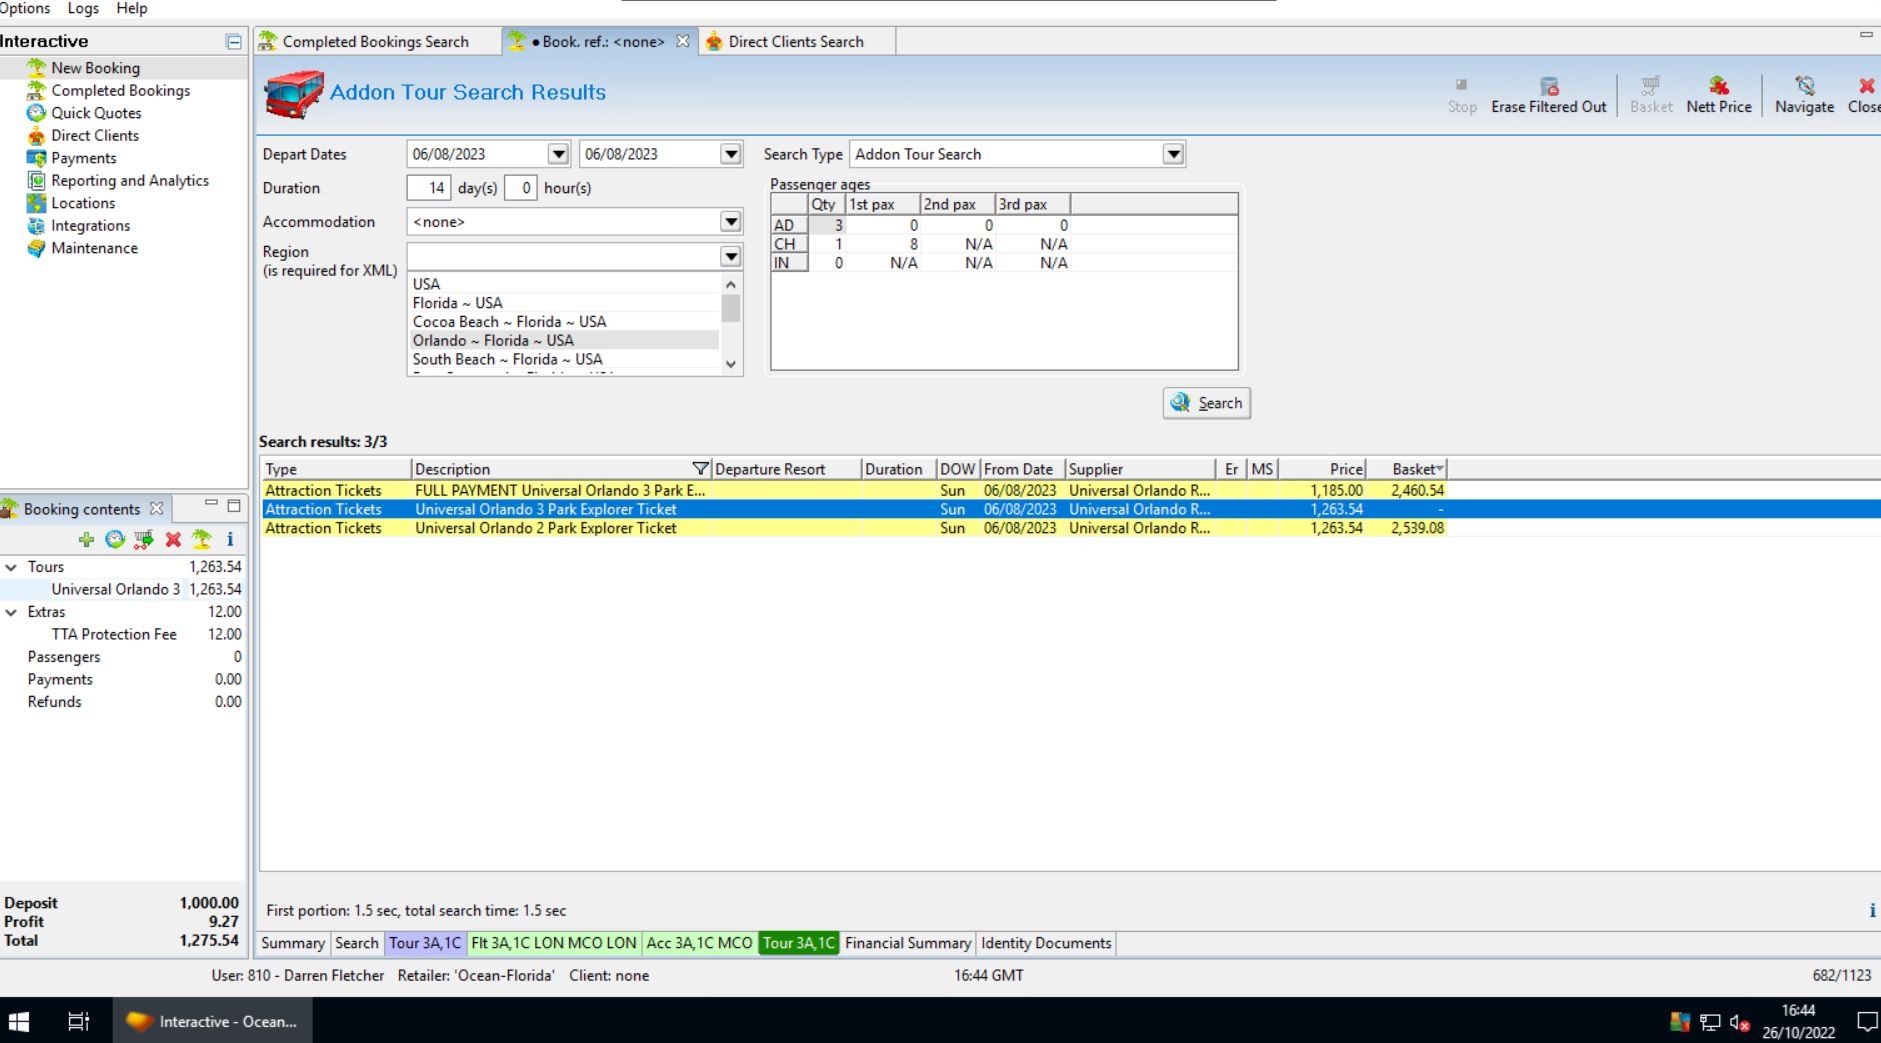Click the Nett Price toolbar button
The width and height of the screenshot is (1881, 1043).
coord(1718,95)
